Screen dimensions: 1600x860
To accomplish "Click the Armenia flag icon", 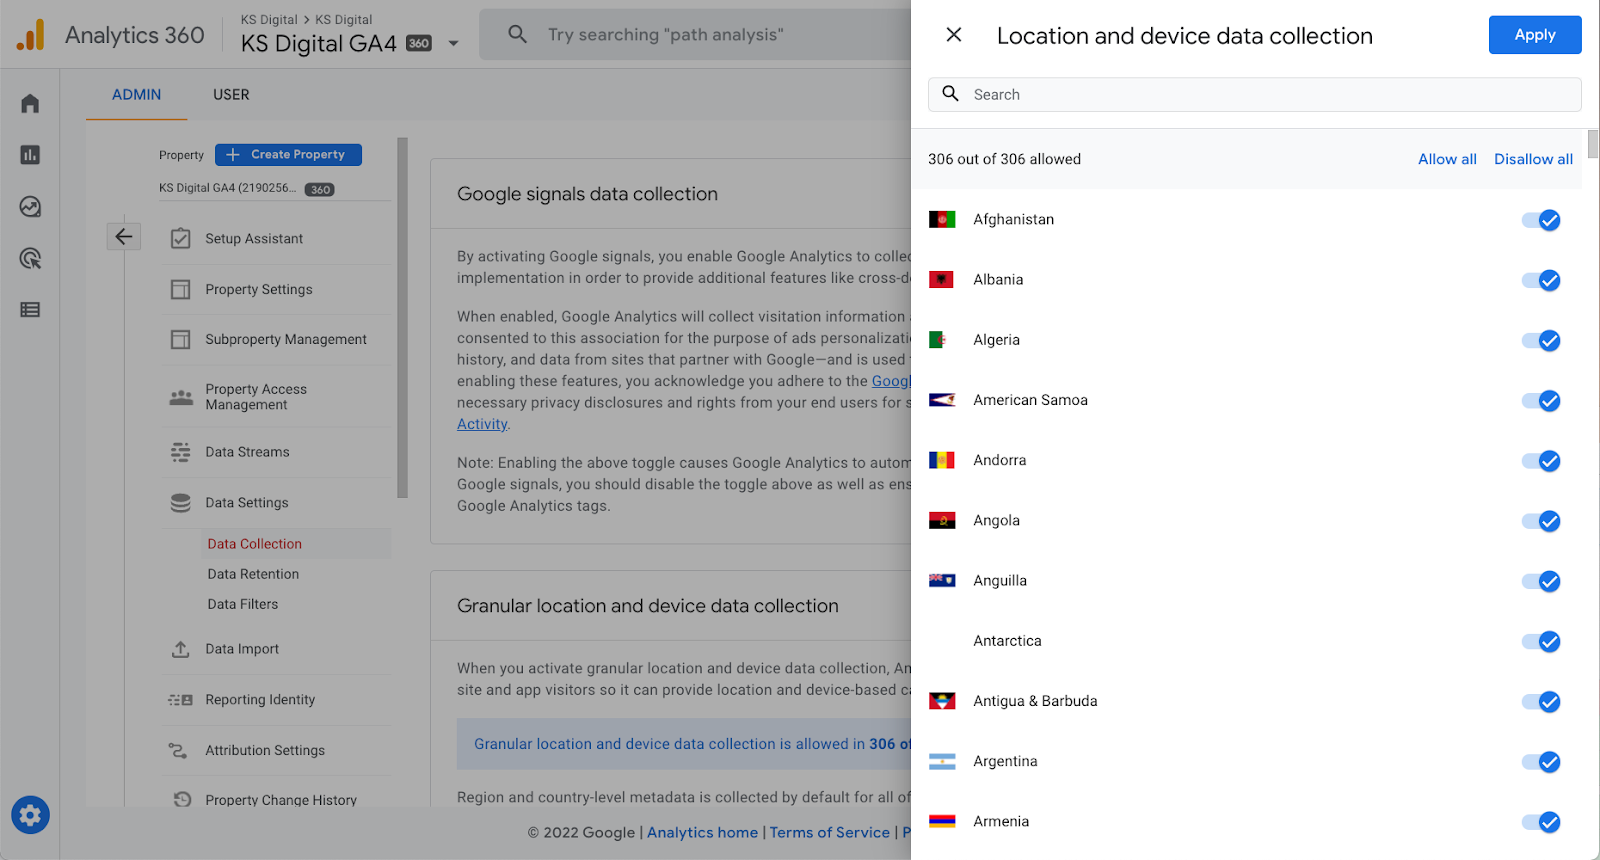I will click(x=942, y=821).
